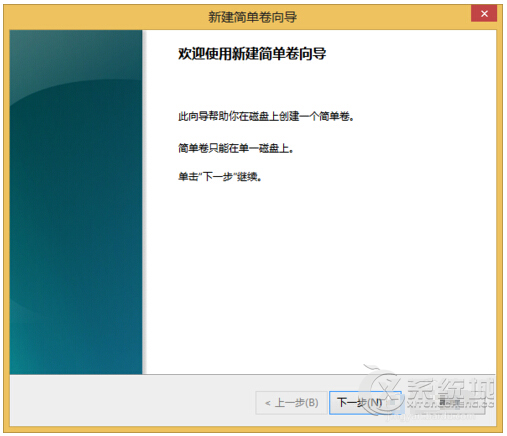
Task: Click the 取消 button behind the watermark
Action: point(448,403)
